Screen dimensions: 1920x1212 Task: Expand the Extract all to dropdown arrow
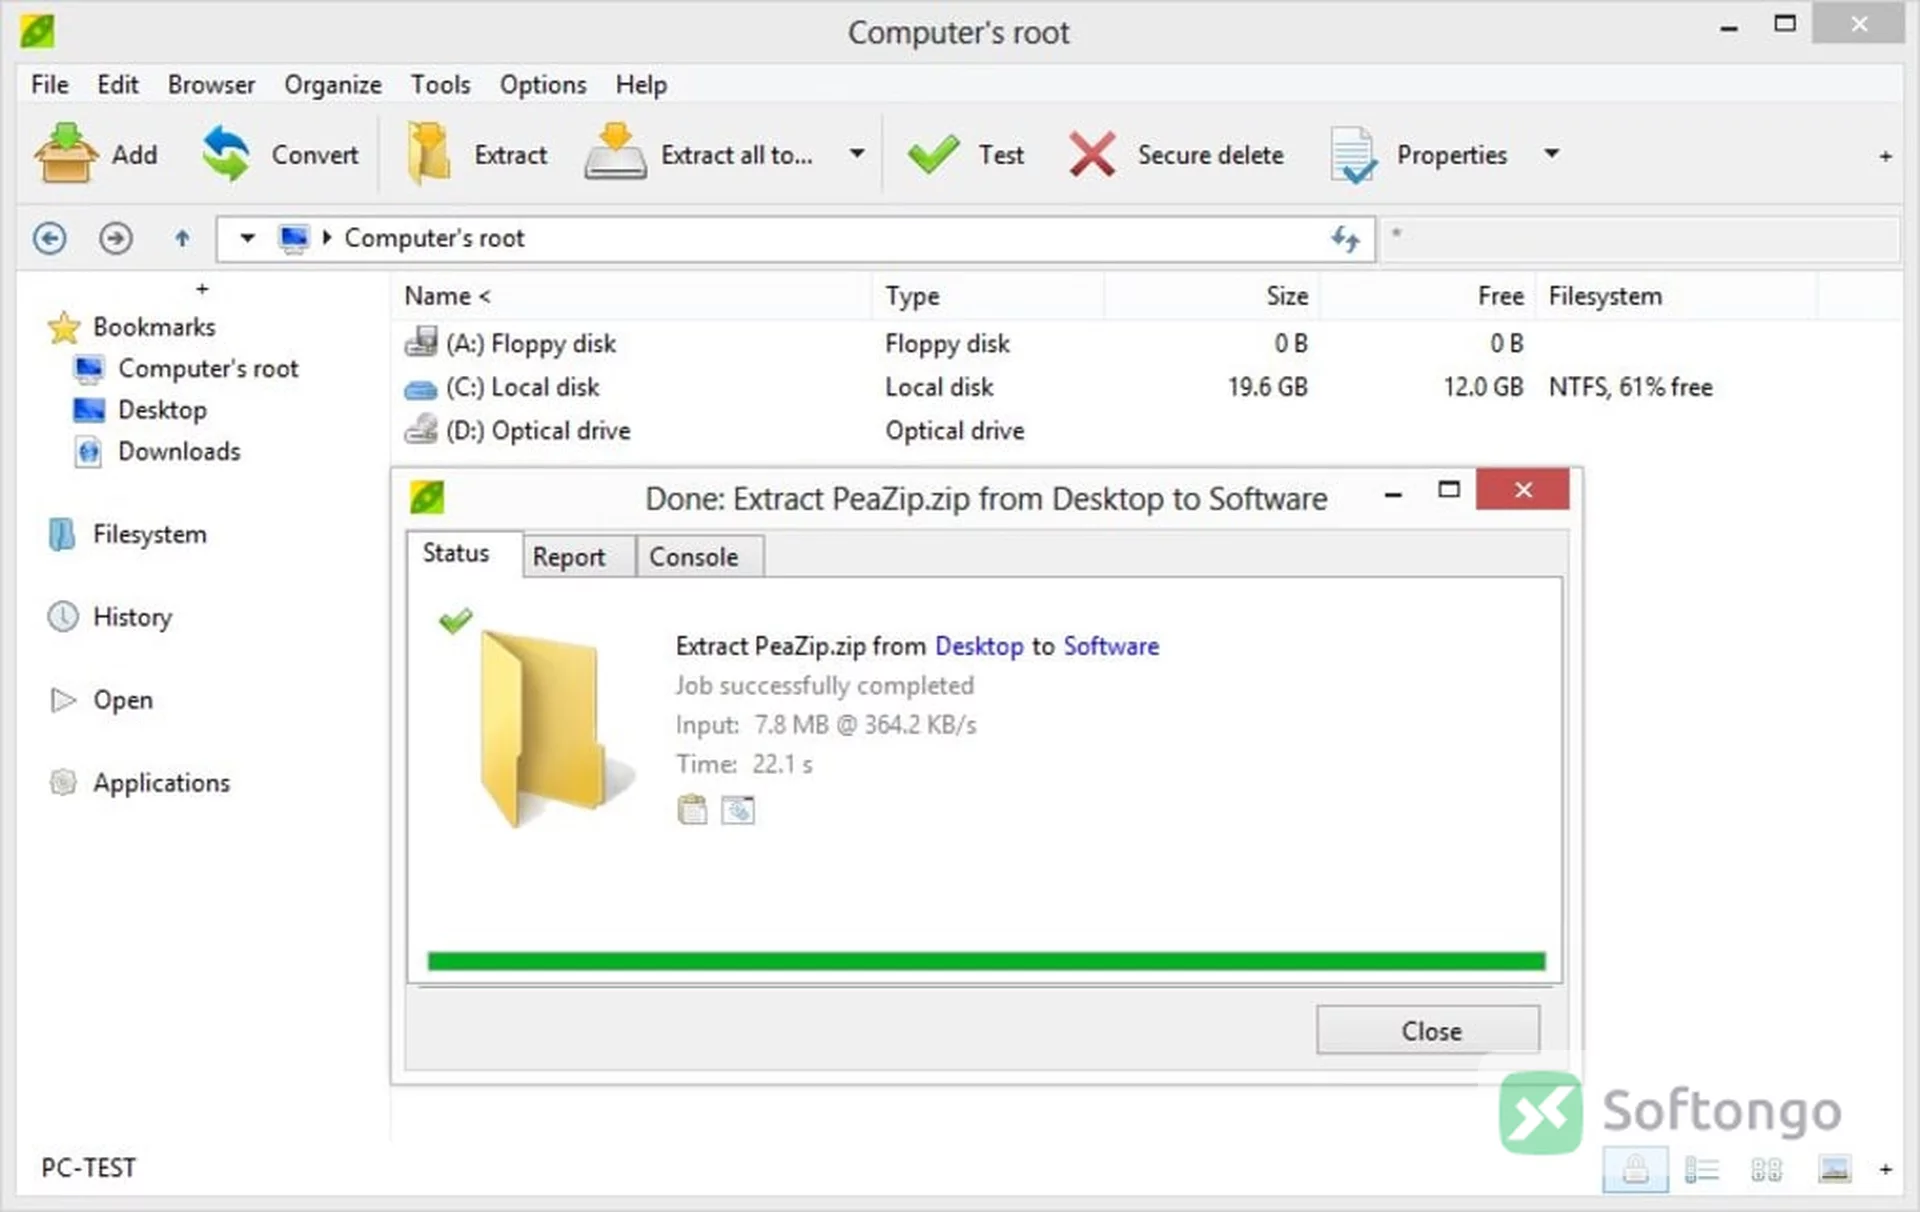coord(857,154)
